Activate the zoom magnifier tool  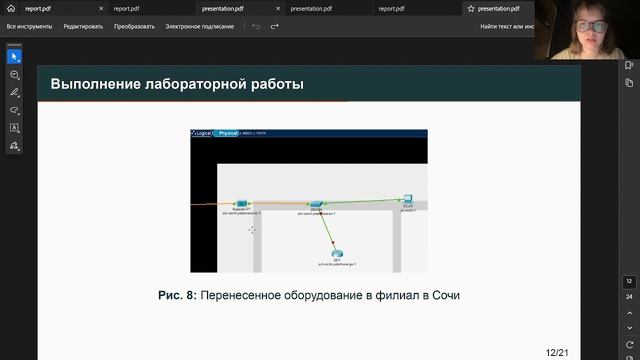point(14,75)
